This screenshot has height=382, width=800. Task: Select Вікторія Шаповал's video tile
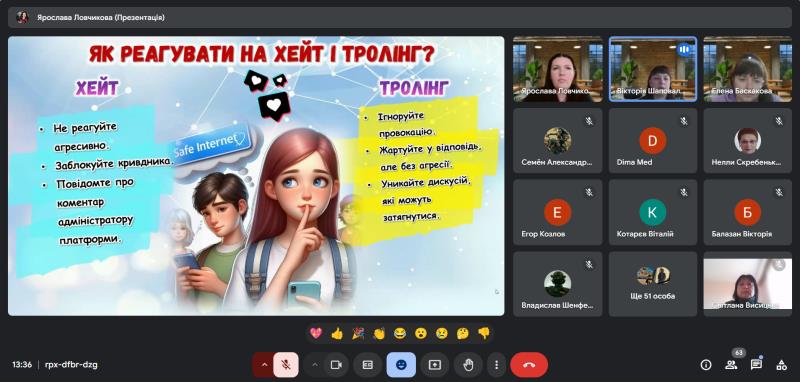pos(653,69)
